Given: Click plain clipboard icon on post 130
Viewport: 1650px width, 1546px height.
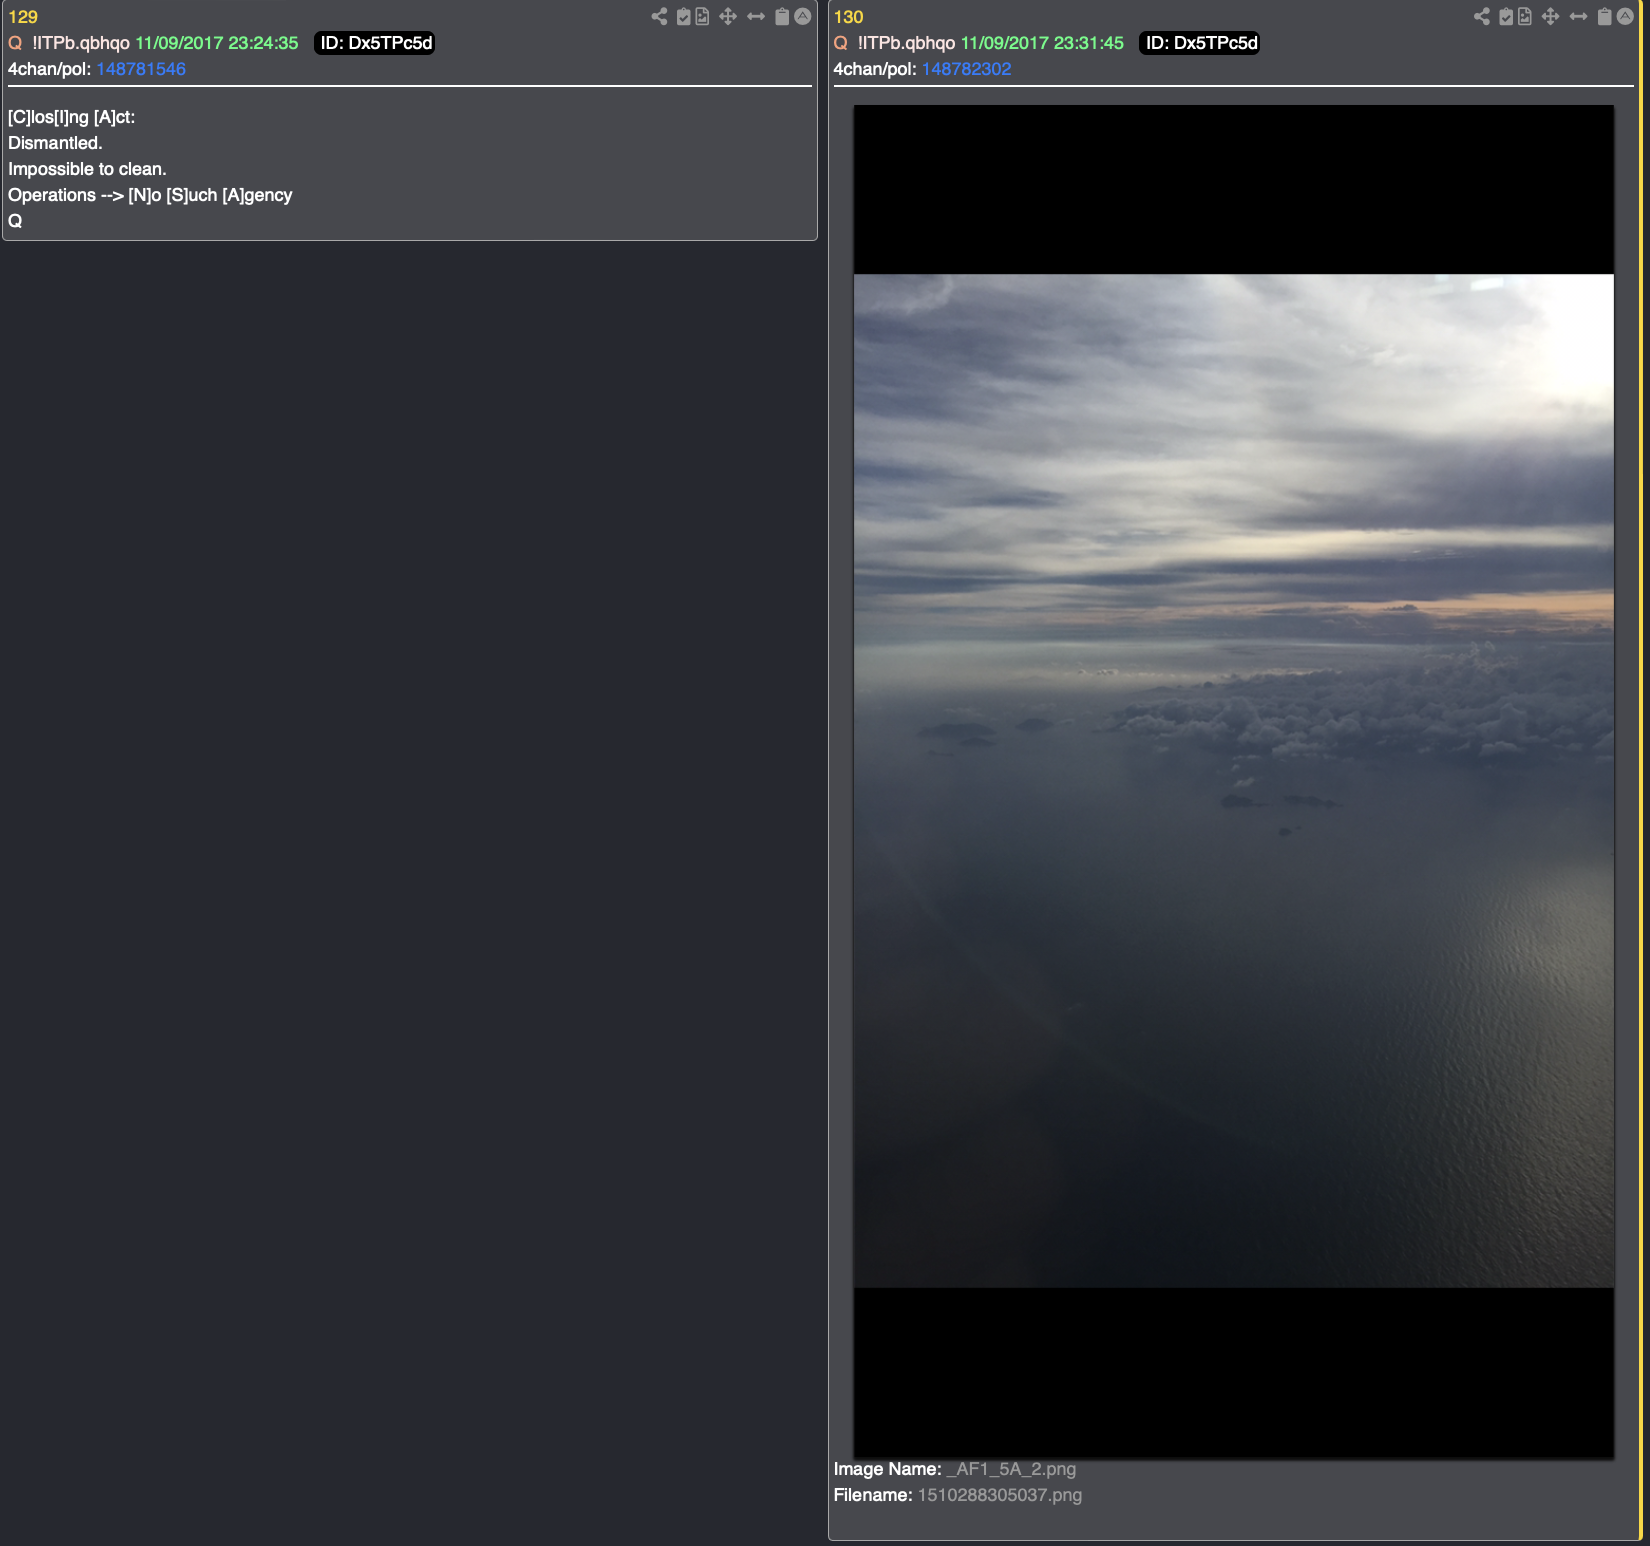Looking at the screenshot, I should (x=1604, y=16).
